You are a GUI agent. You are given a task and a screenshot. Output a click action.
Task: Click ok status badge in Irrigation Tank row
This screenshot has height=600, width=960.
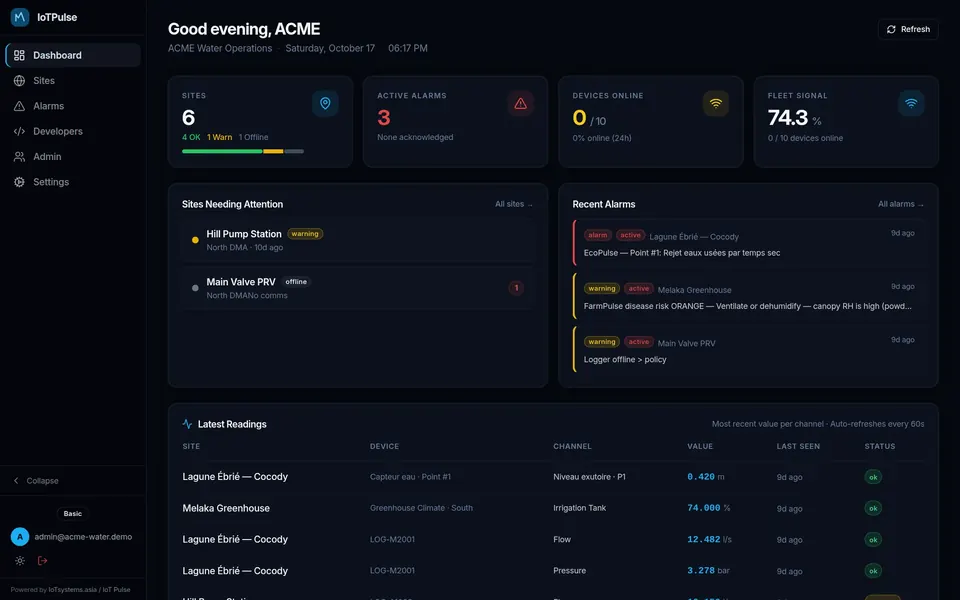873,508
